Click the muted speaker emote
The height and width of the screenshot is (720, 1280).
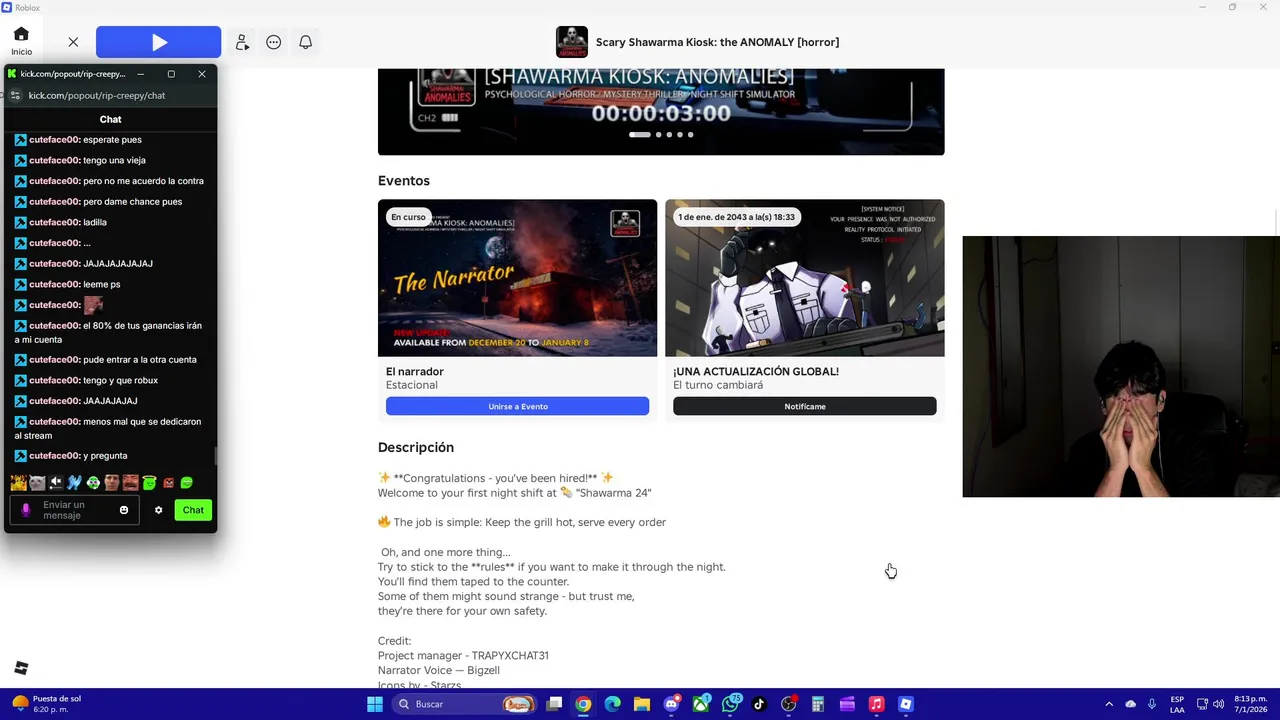tap(56, 483)
